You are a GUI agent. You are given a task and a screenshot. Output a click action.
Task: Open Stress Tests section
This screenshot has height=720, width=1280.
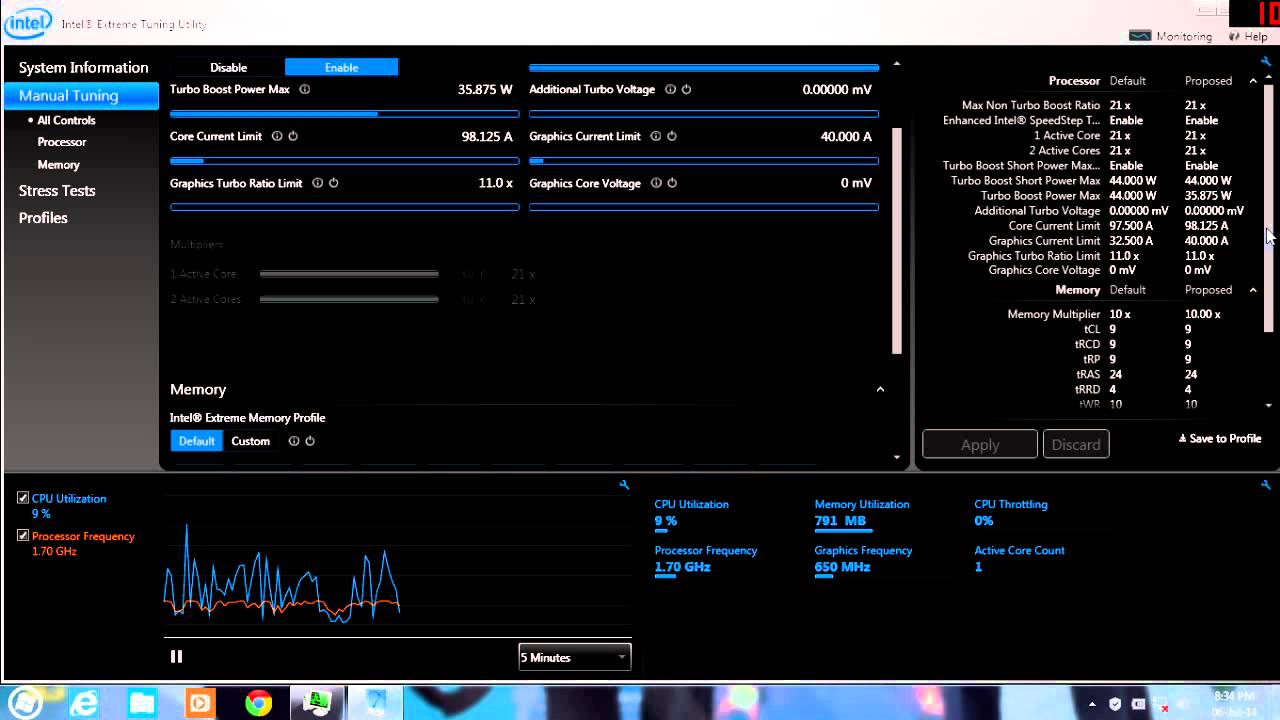point(57,191)
